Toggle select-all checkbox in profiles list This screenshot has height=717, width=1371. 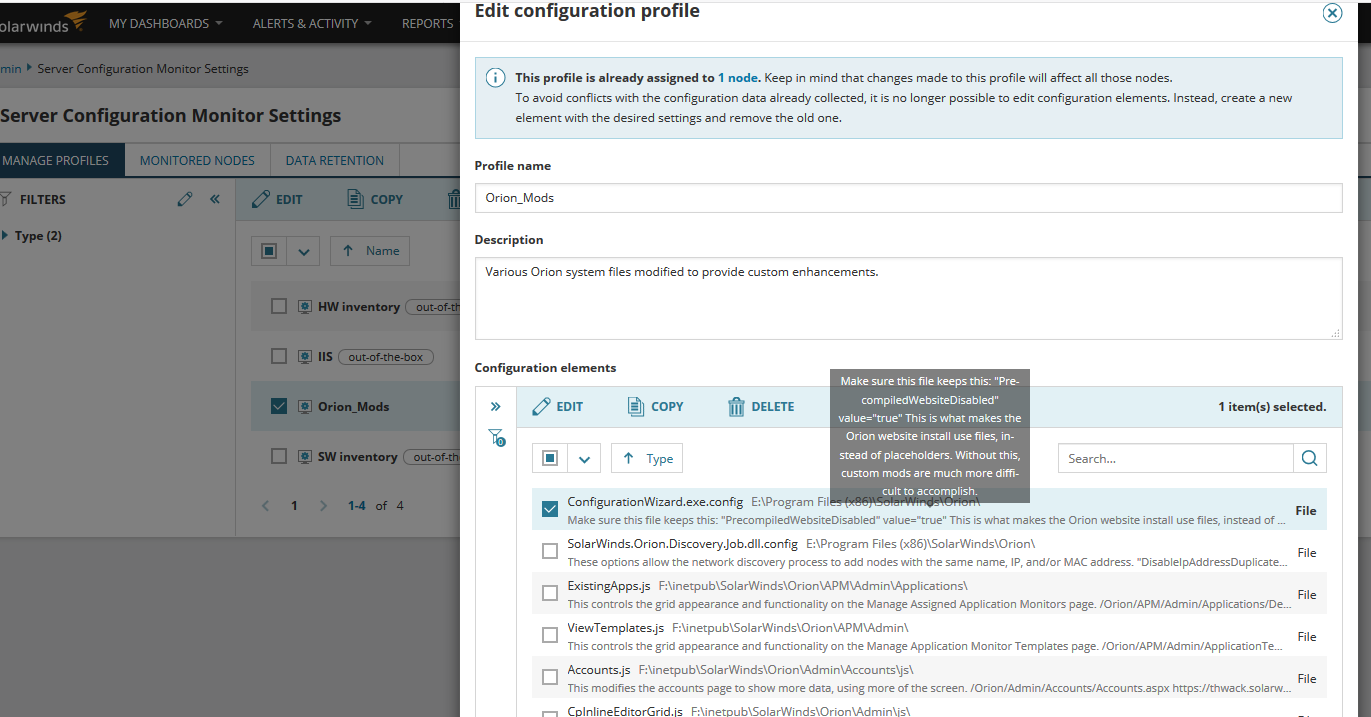tap(269, 251)
